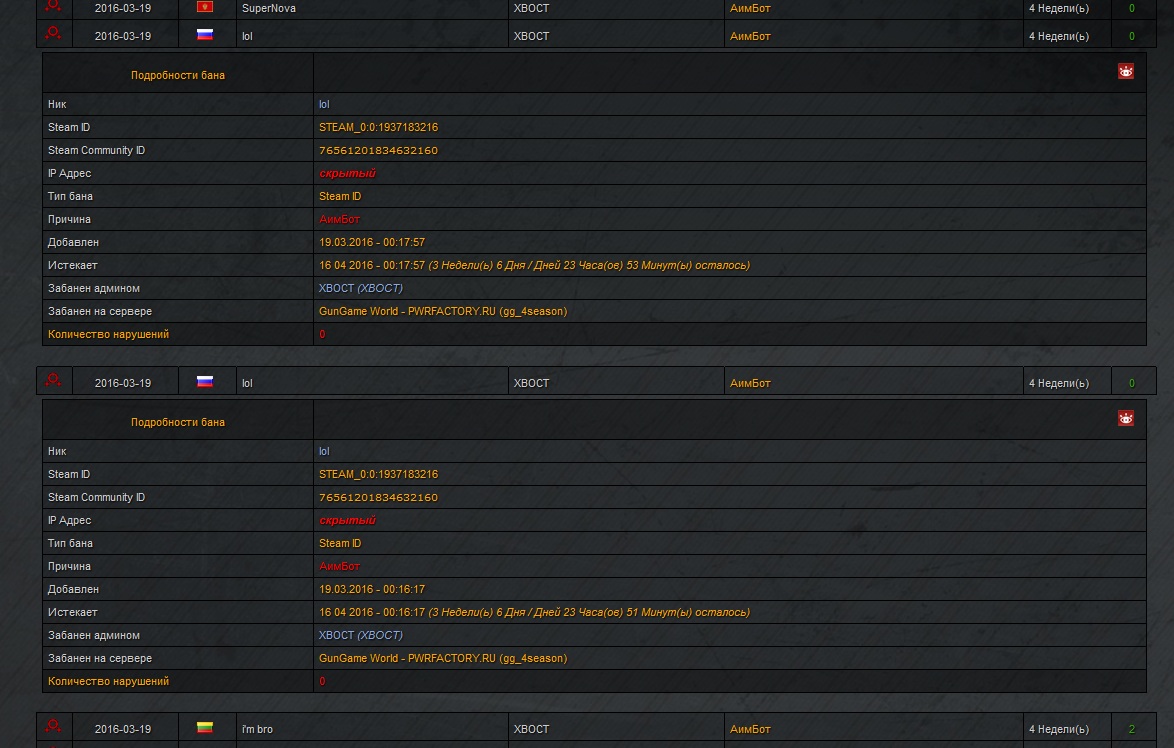Click the green violation count 2 for i'm bro
Image resolution: width=1174 pixels, height=748 pixels.
coord(1132,730)
